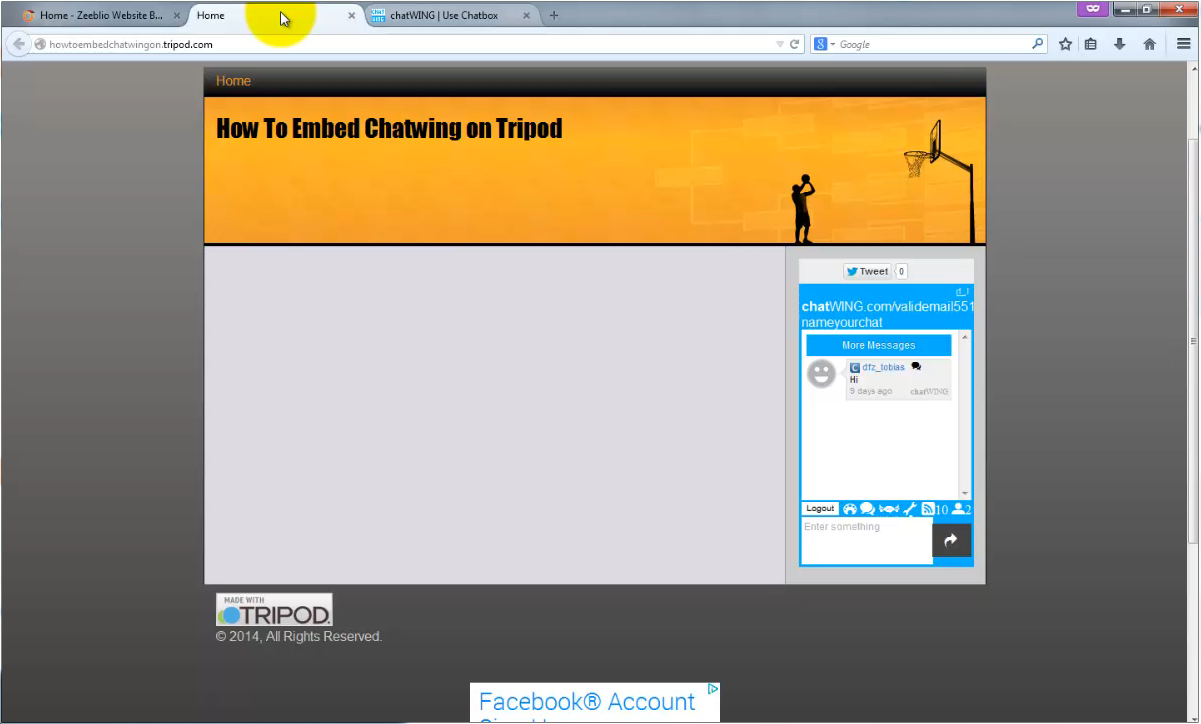Image resolution: width=1201 pixels, height=724 pixels.
Task: Open the downloads arrow icon
Action: click(1120, 44)
